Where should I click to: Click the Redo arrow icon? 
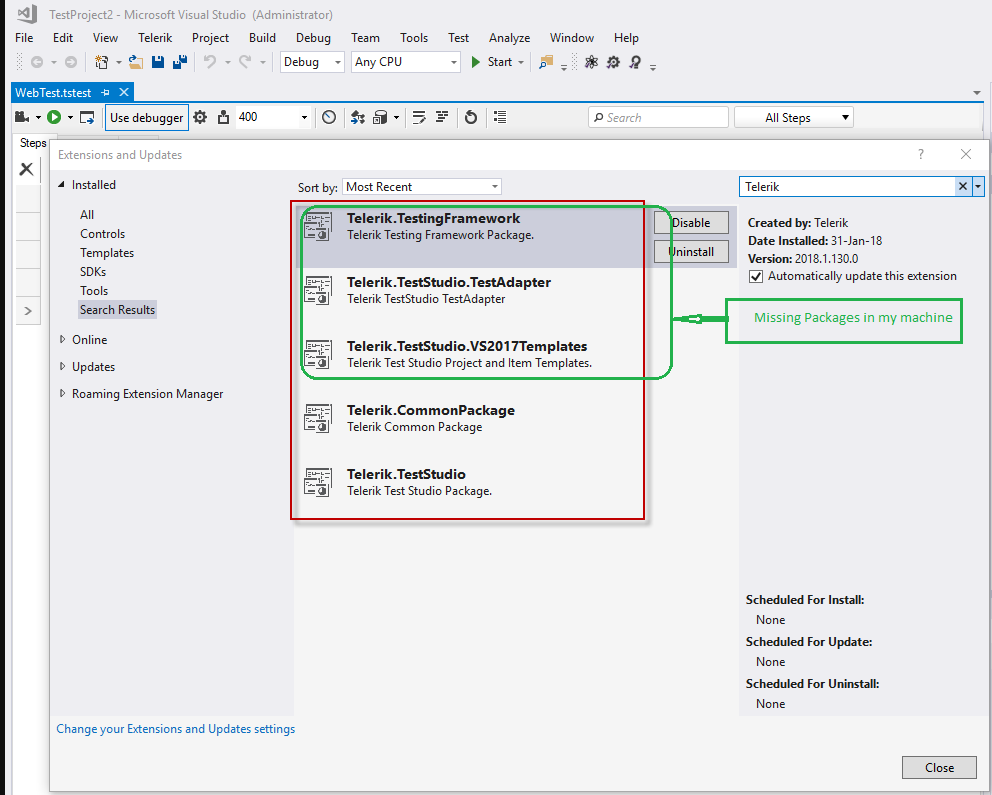245,62
